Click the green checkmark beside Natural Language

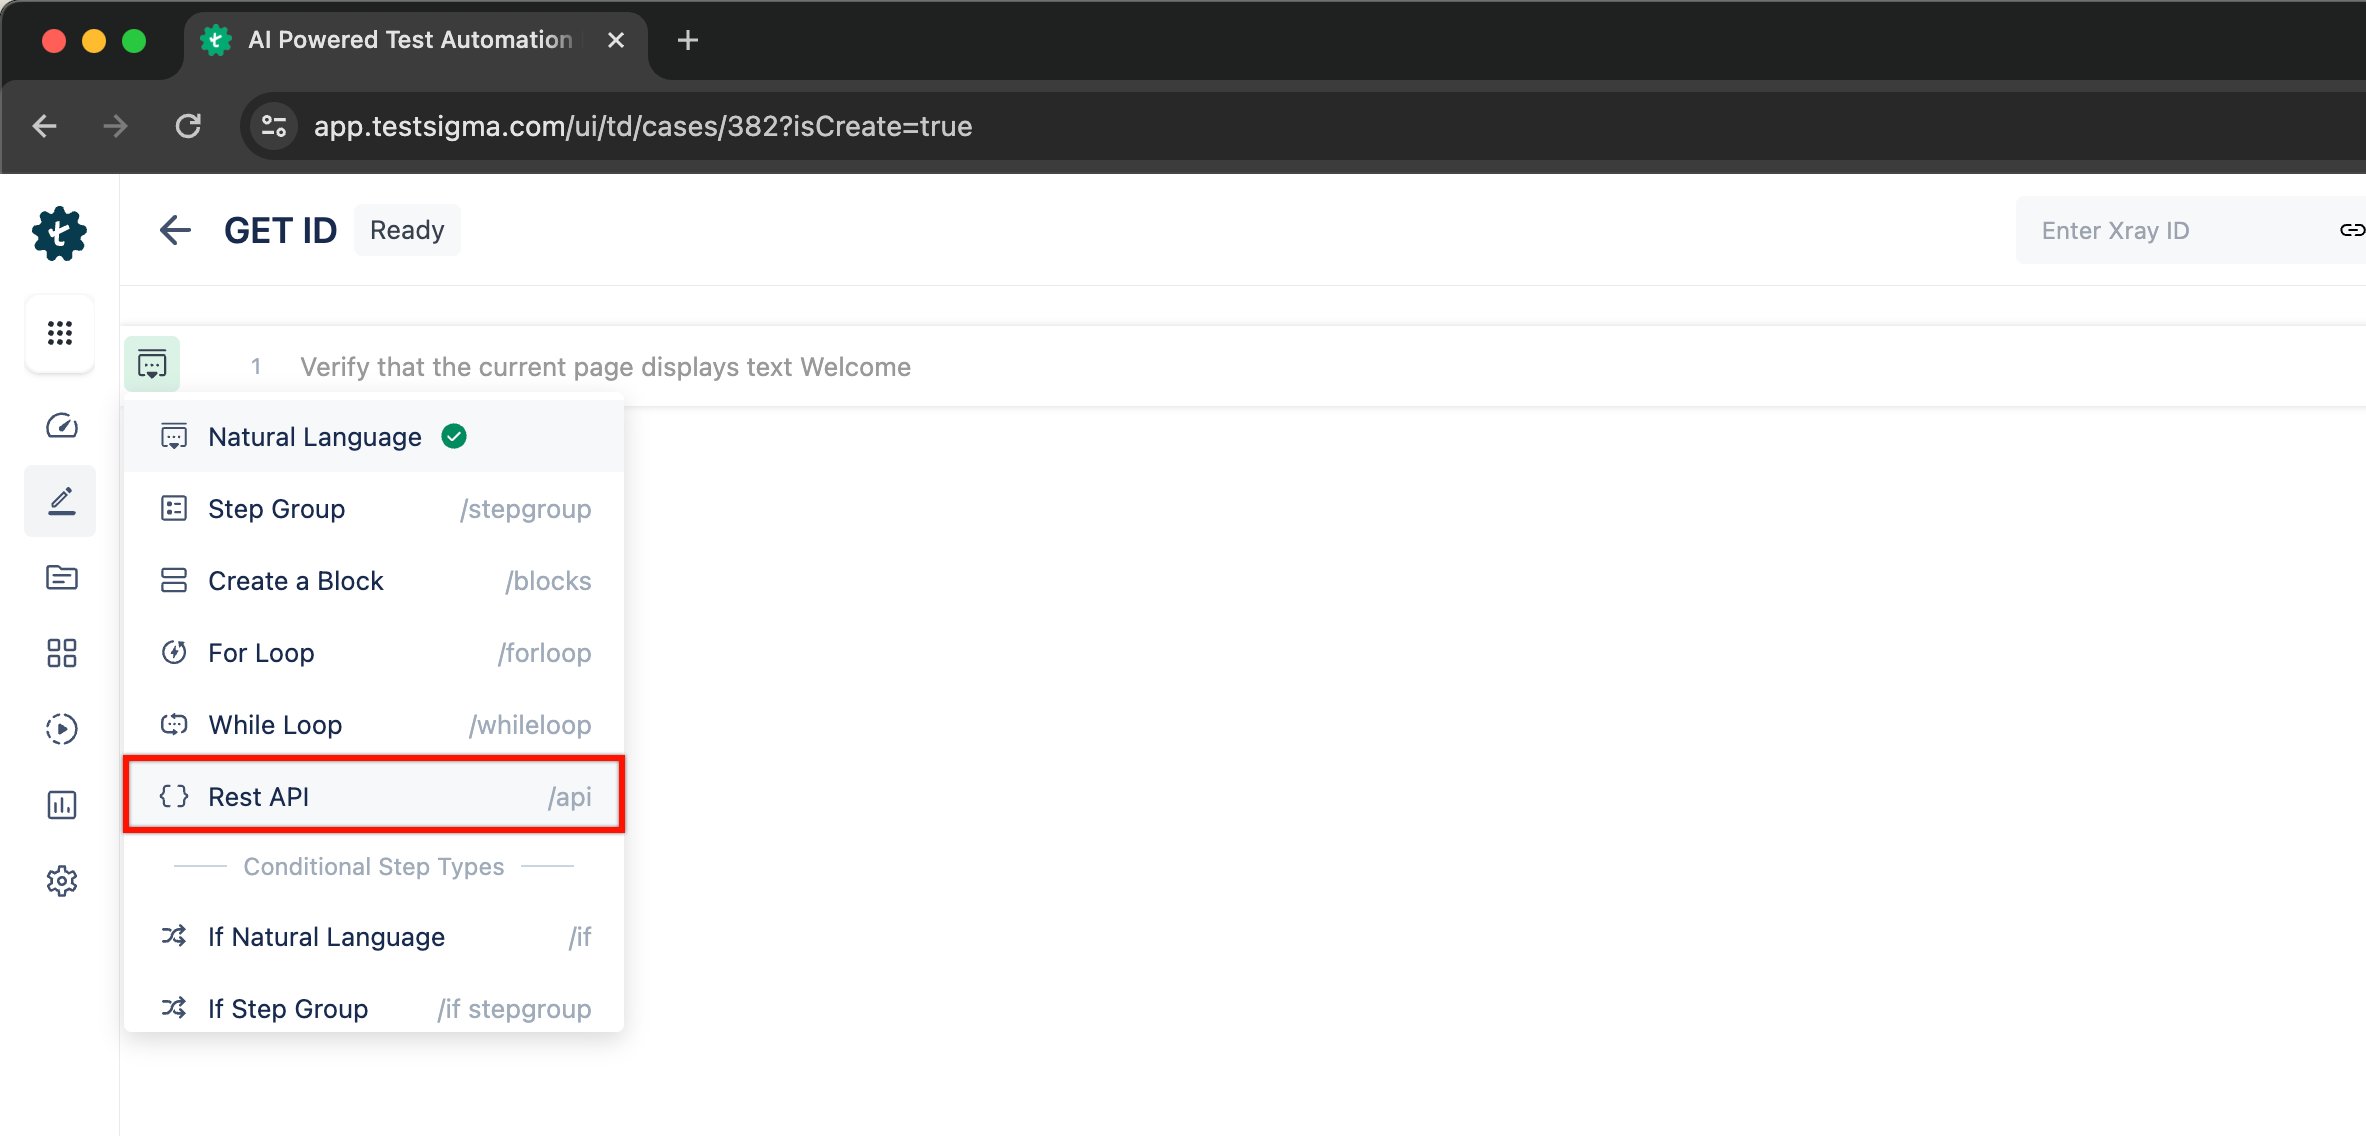point(453,436)
